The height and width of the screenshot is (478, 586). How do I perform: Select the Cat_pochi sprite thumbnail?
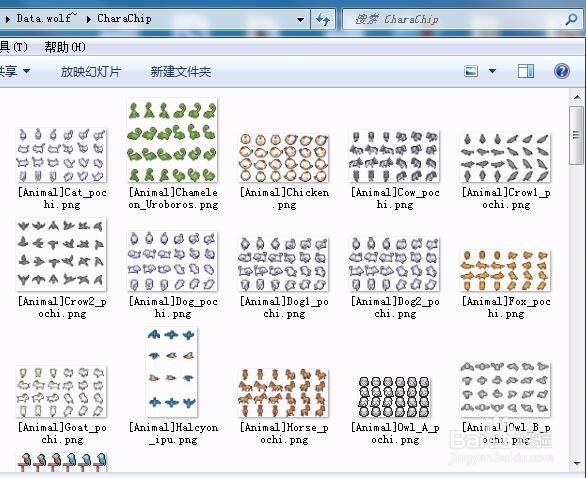click(61, 155)
